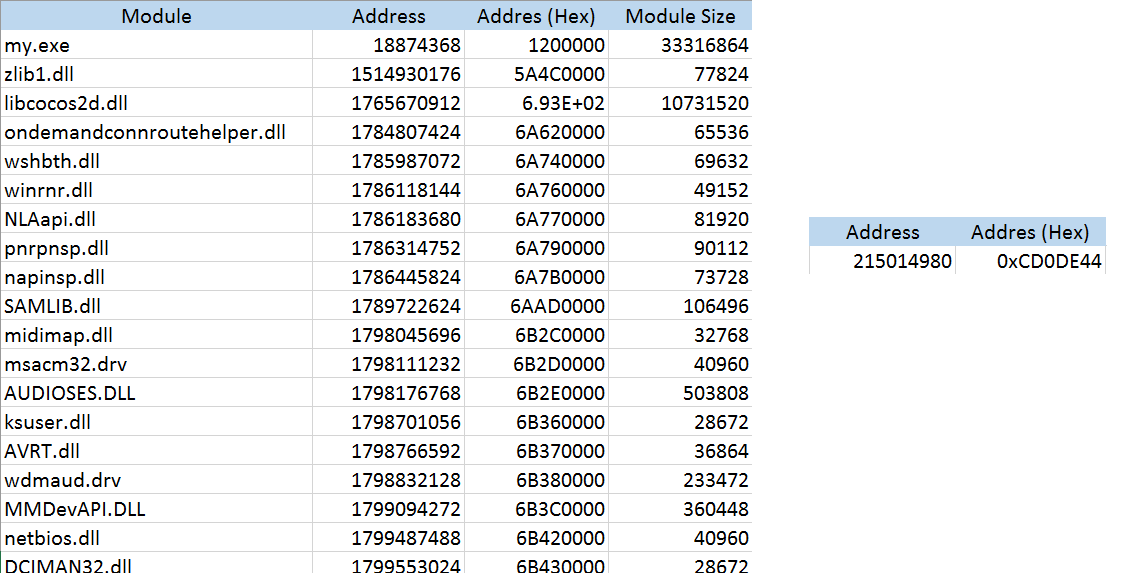The image size is (1144, 574).
Task: Select lookup value 215014980
Action: pyautogui.click(x=882, y=260)
